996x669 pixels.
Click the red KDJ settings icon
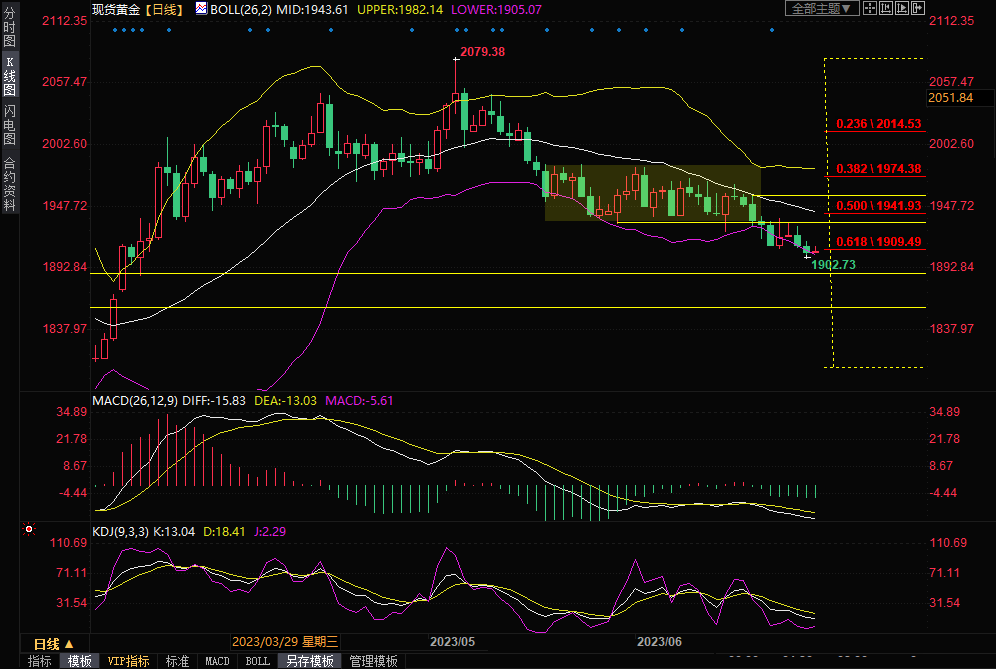29,529
